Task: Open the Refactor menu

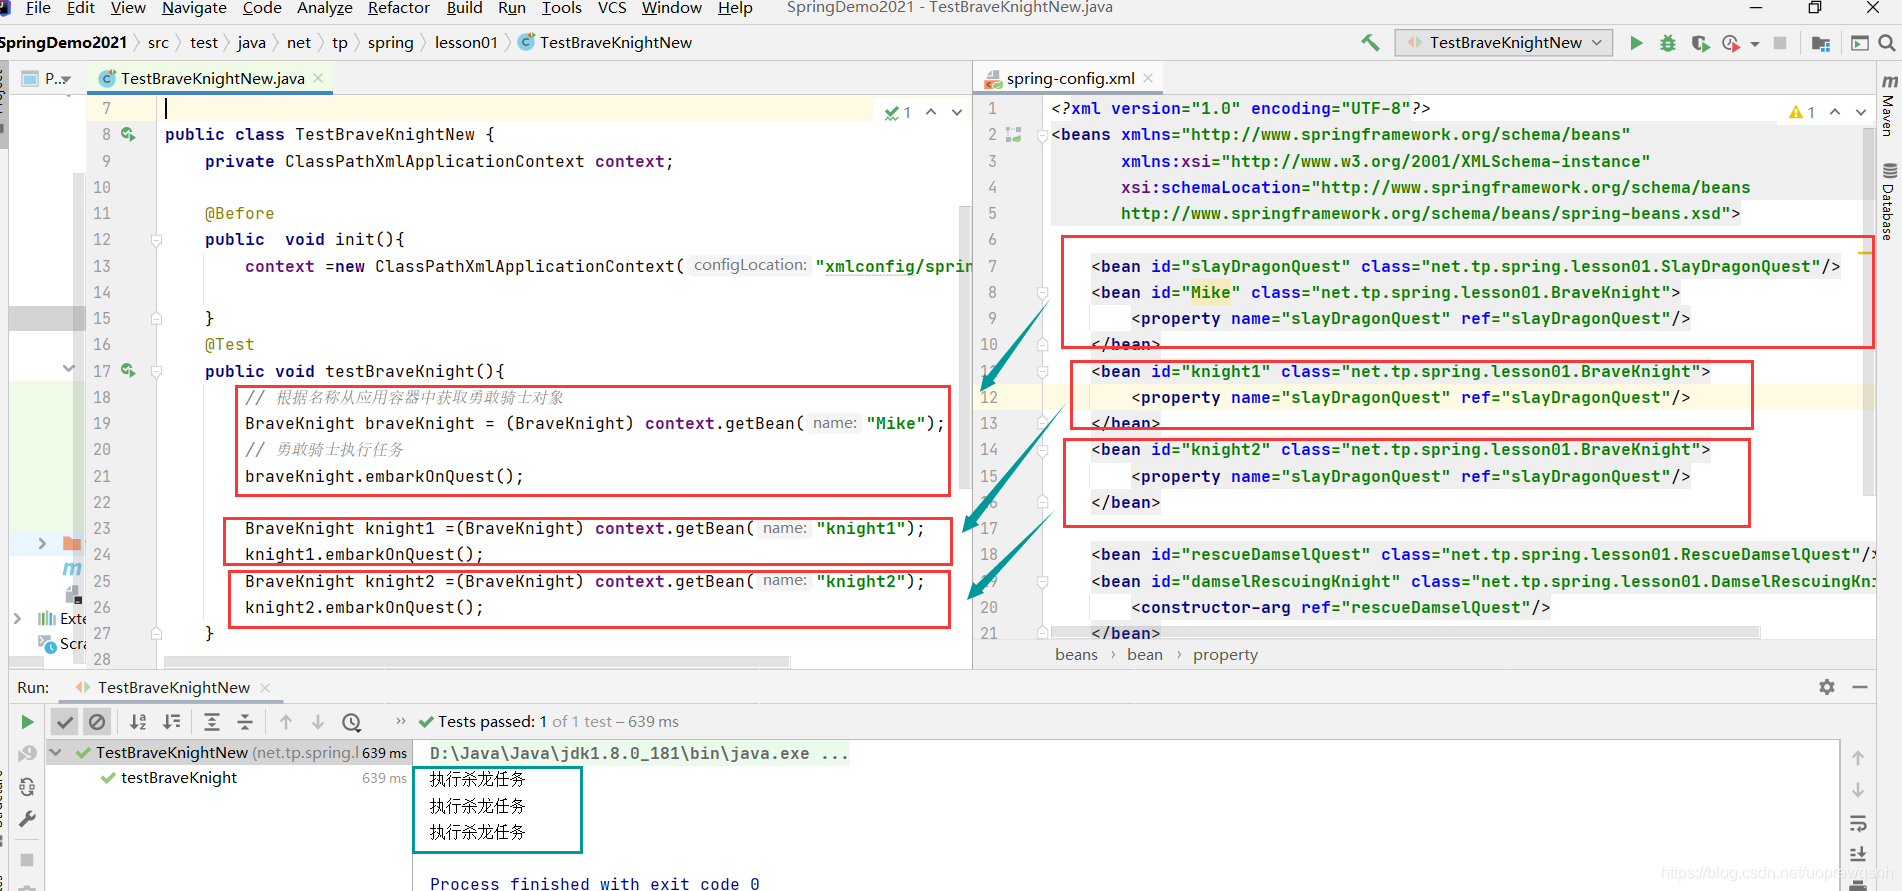Action: pyautogui.click(x=398, y=8)
